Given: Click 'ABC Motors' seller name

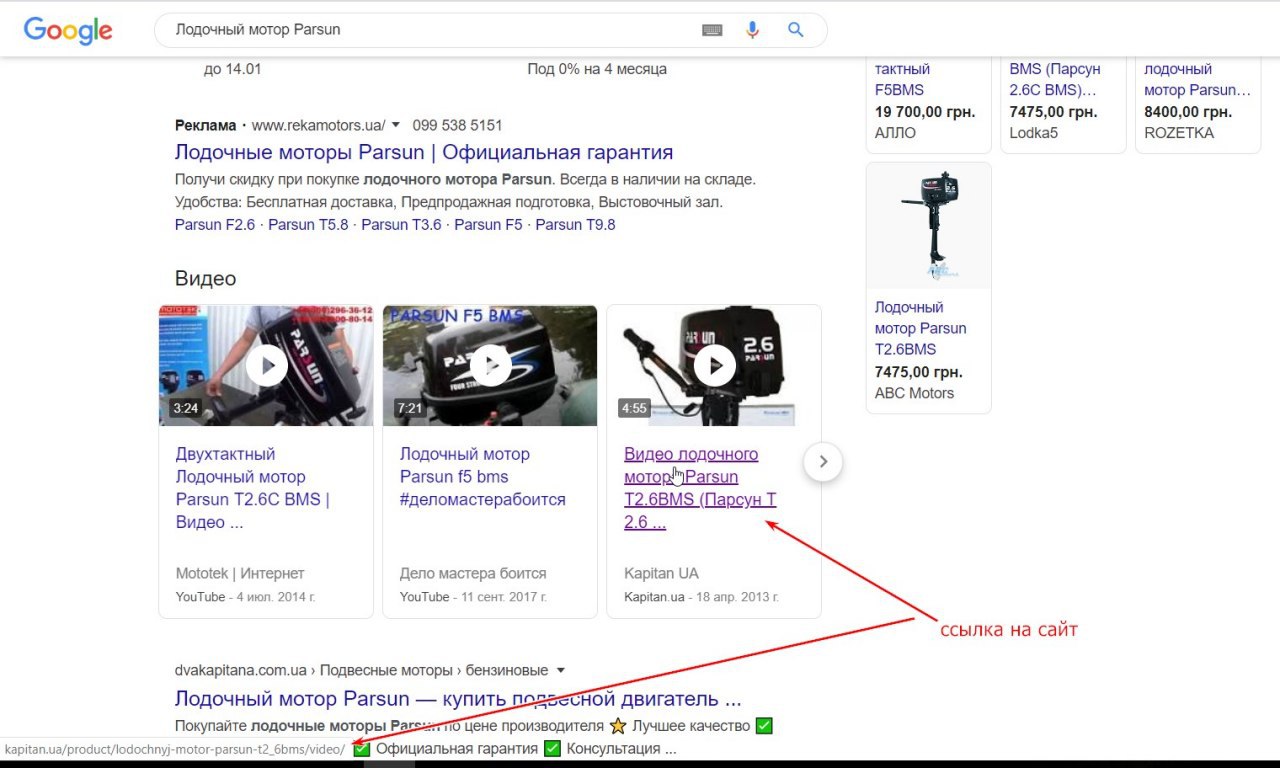Looking at the screenshot, I should tap(914, 393).
